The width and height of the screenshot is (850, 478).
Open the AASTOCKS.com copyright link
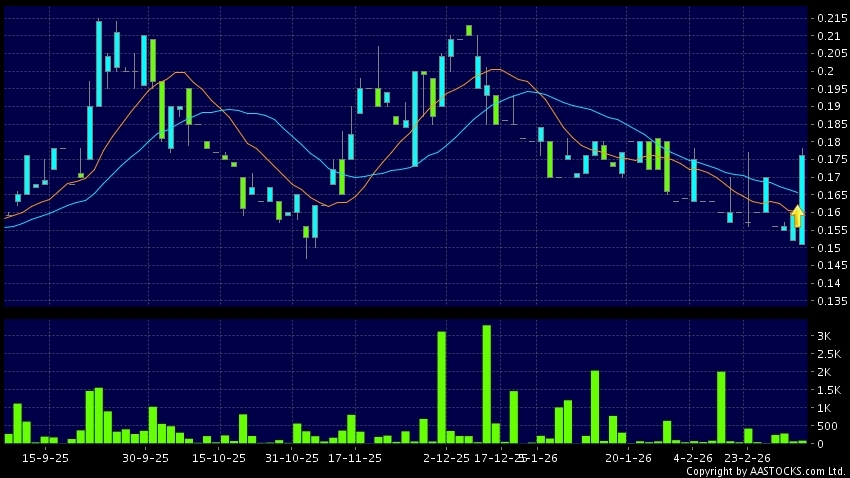pyautogui.click(x=765, y=471)
